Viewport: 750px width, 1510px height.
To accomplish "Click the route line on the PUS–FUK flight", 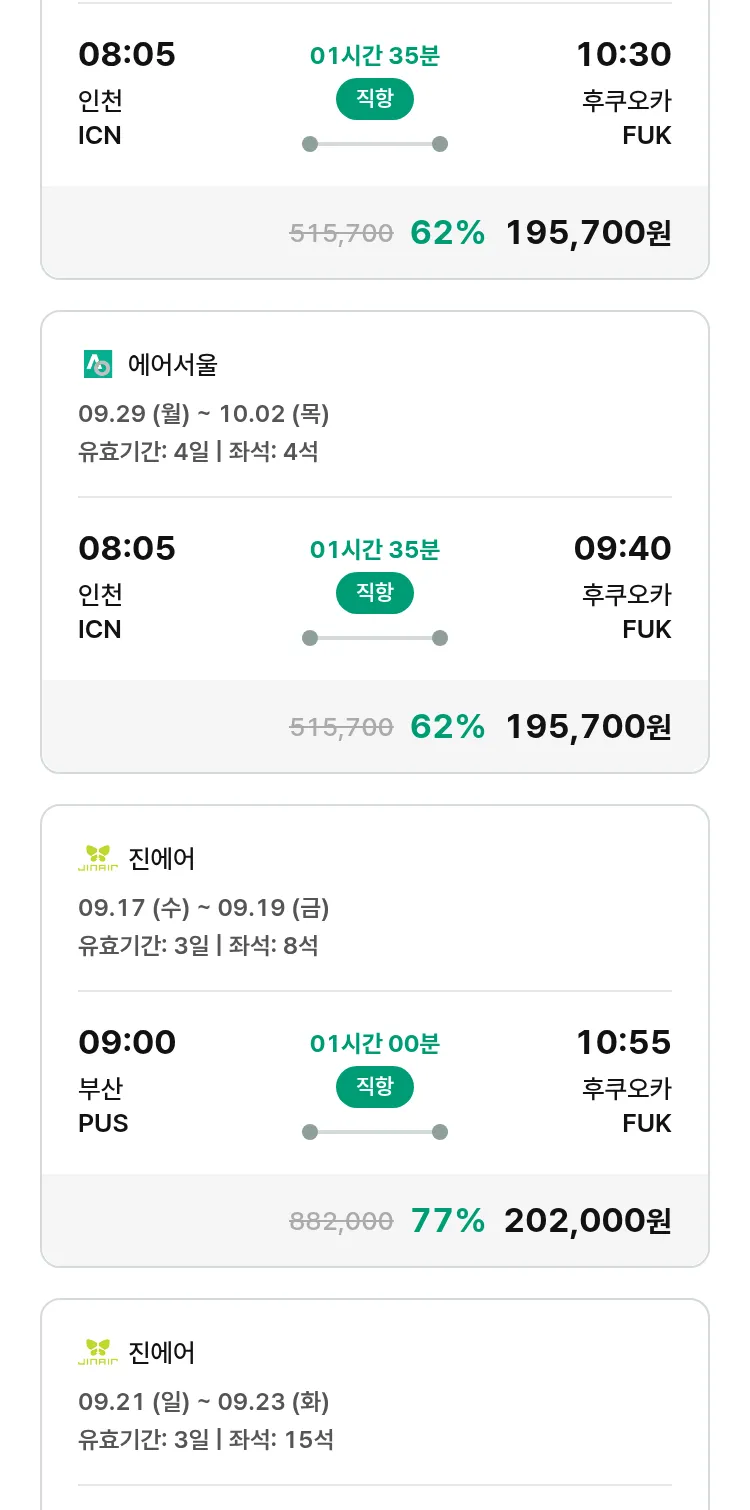I will coord(375,1132).
